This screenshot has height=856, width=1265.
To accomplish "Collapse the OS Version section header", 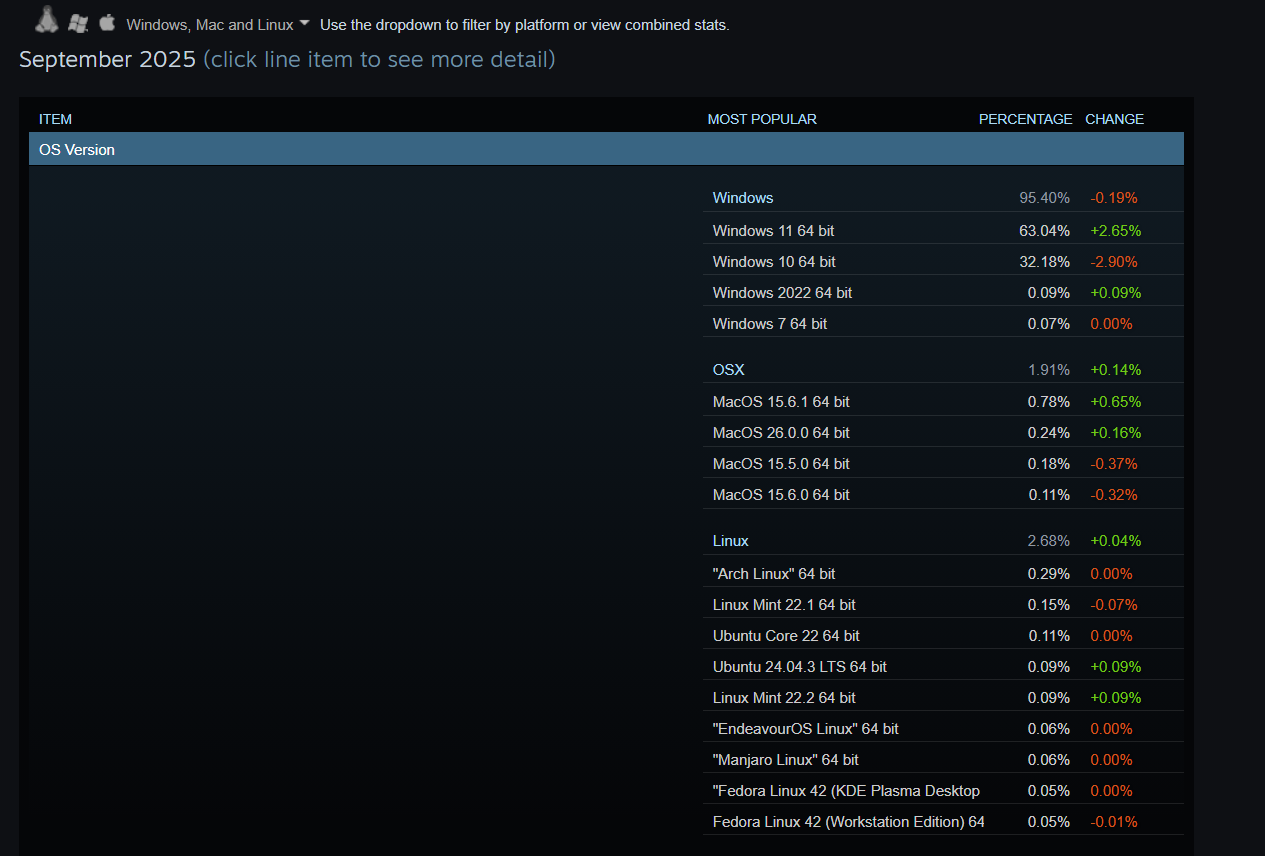I will [606, 150].
